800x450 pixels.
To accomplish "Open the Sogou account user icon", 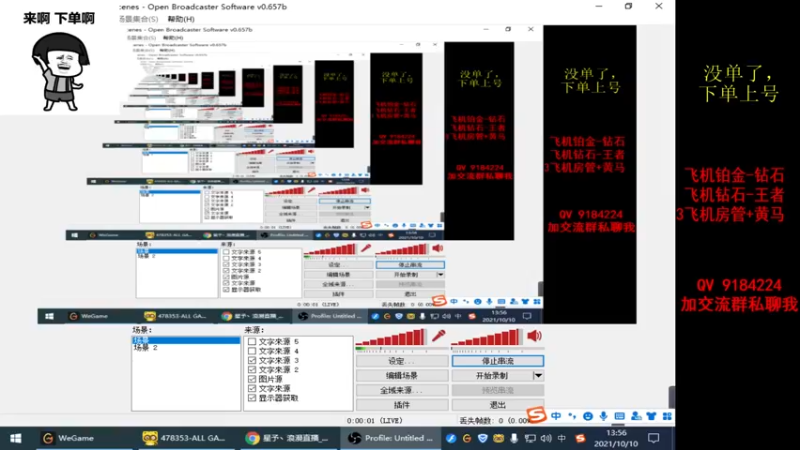I will pos(636,416).
